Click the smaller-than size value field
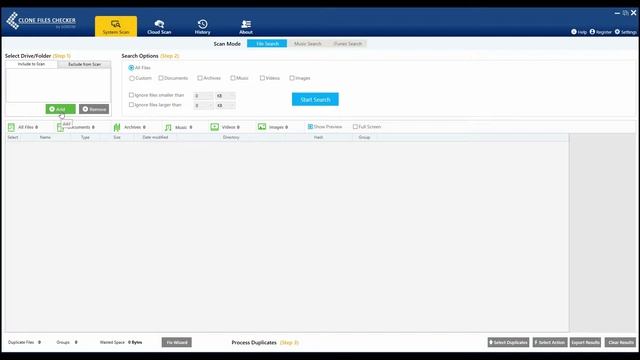 203,96
